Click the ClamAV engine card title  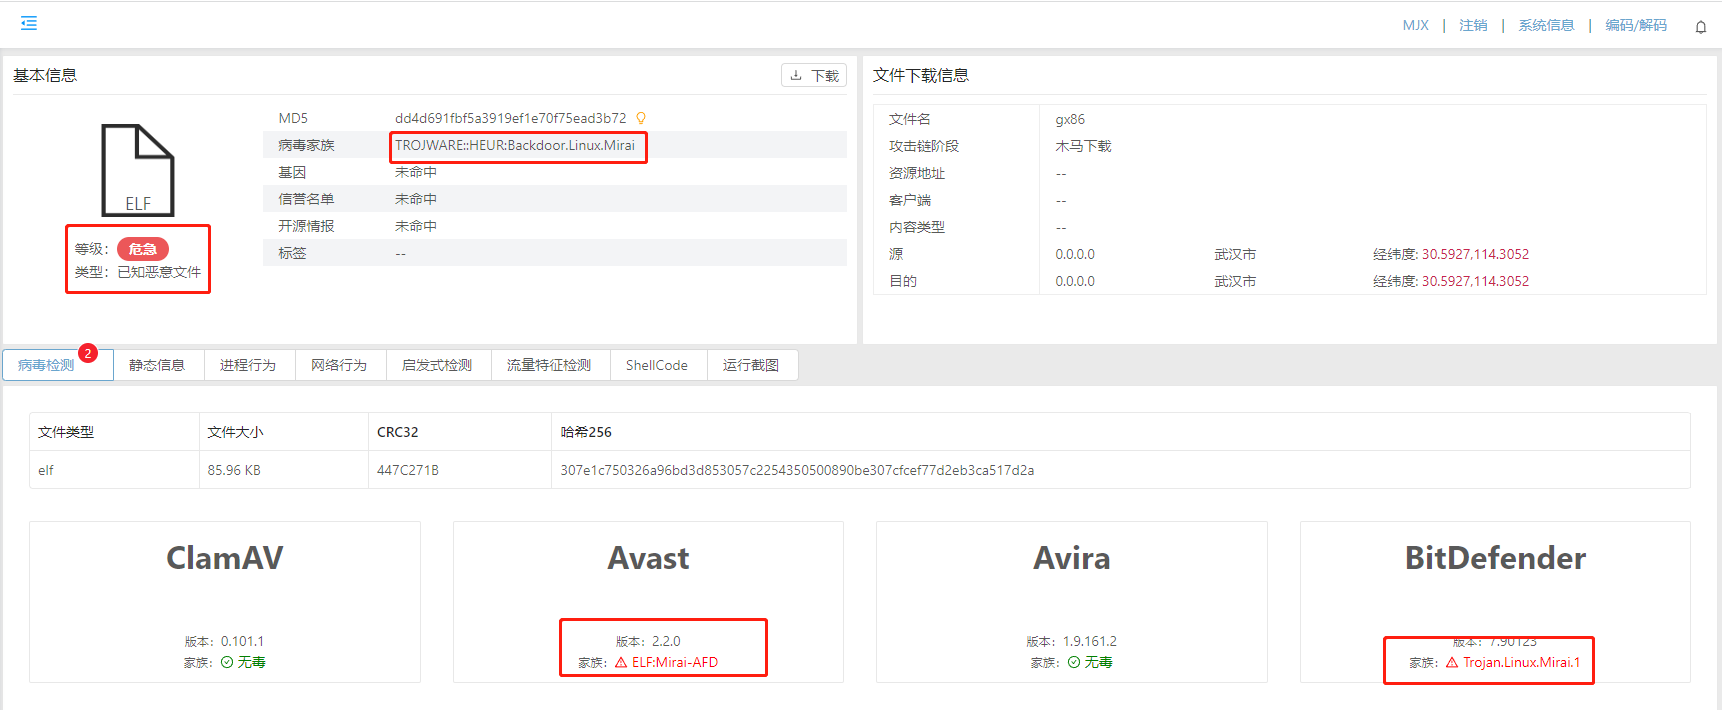225,557
